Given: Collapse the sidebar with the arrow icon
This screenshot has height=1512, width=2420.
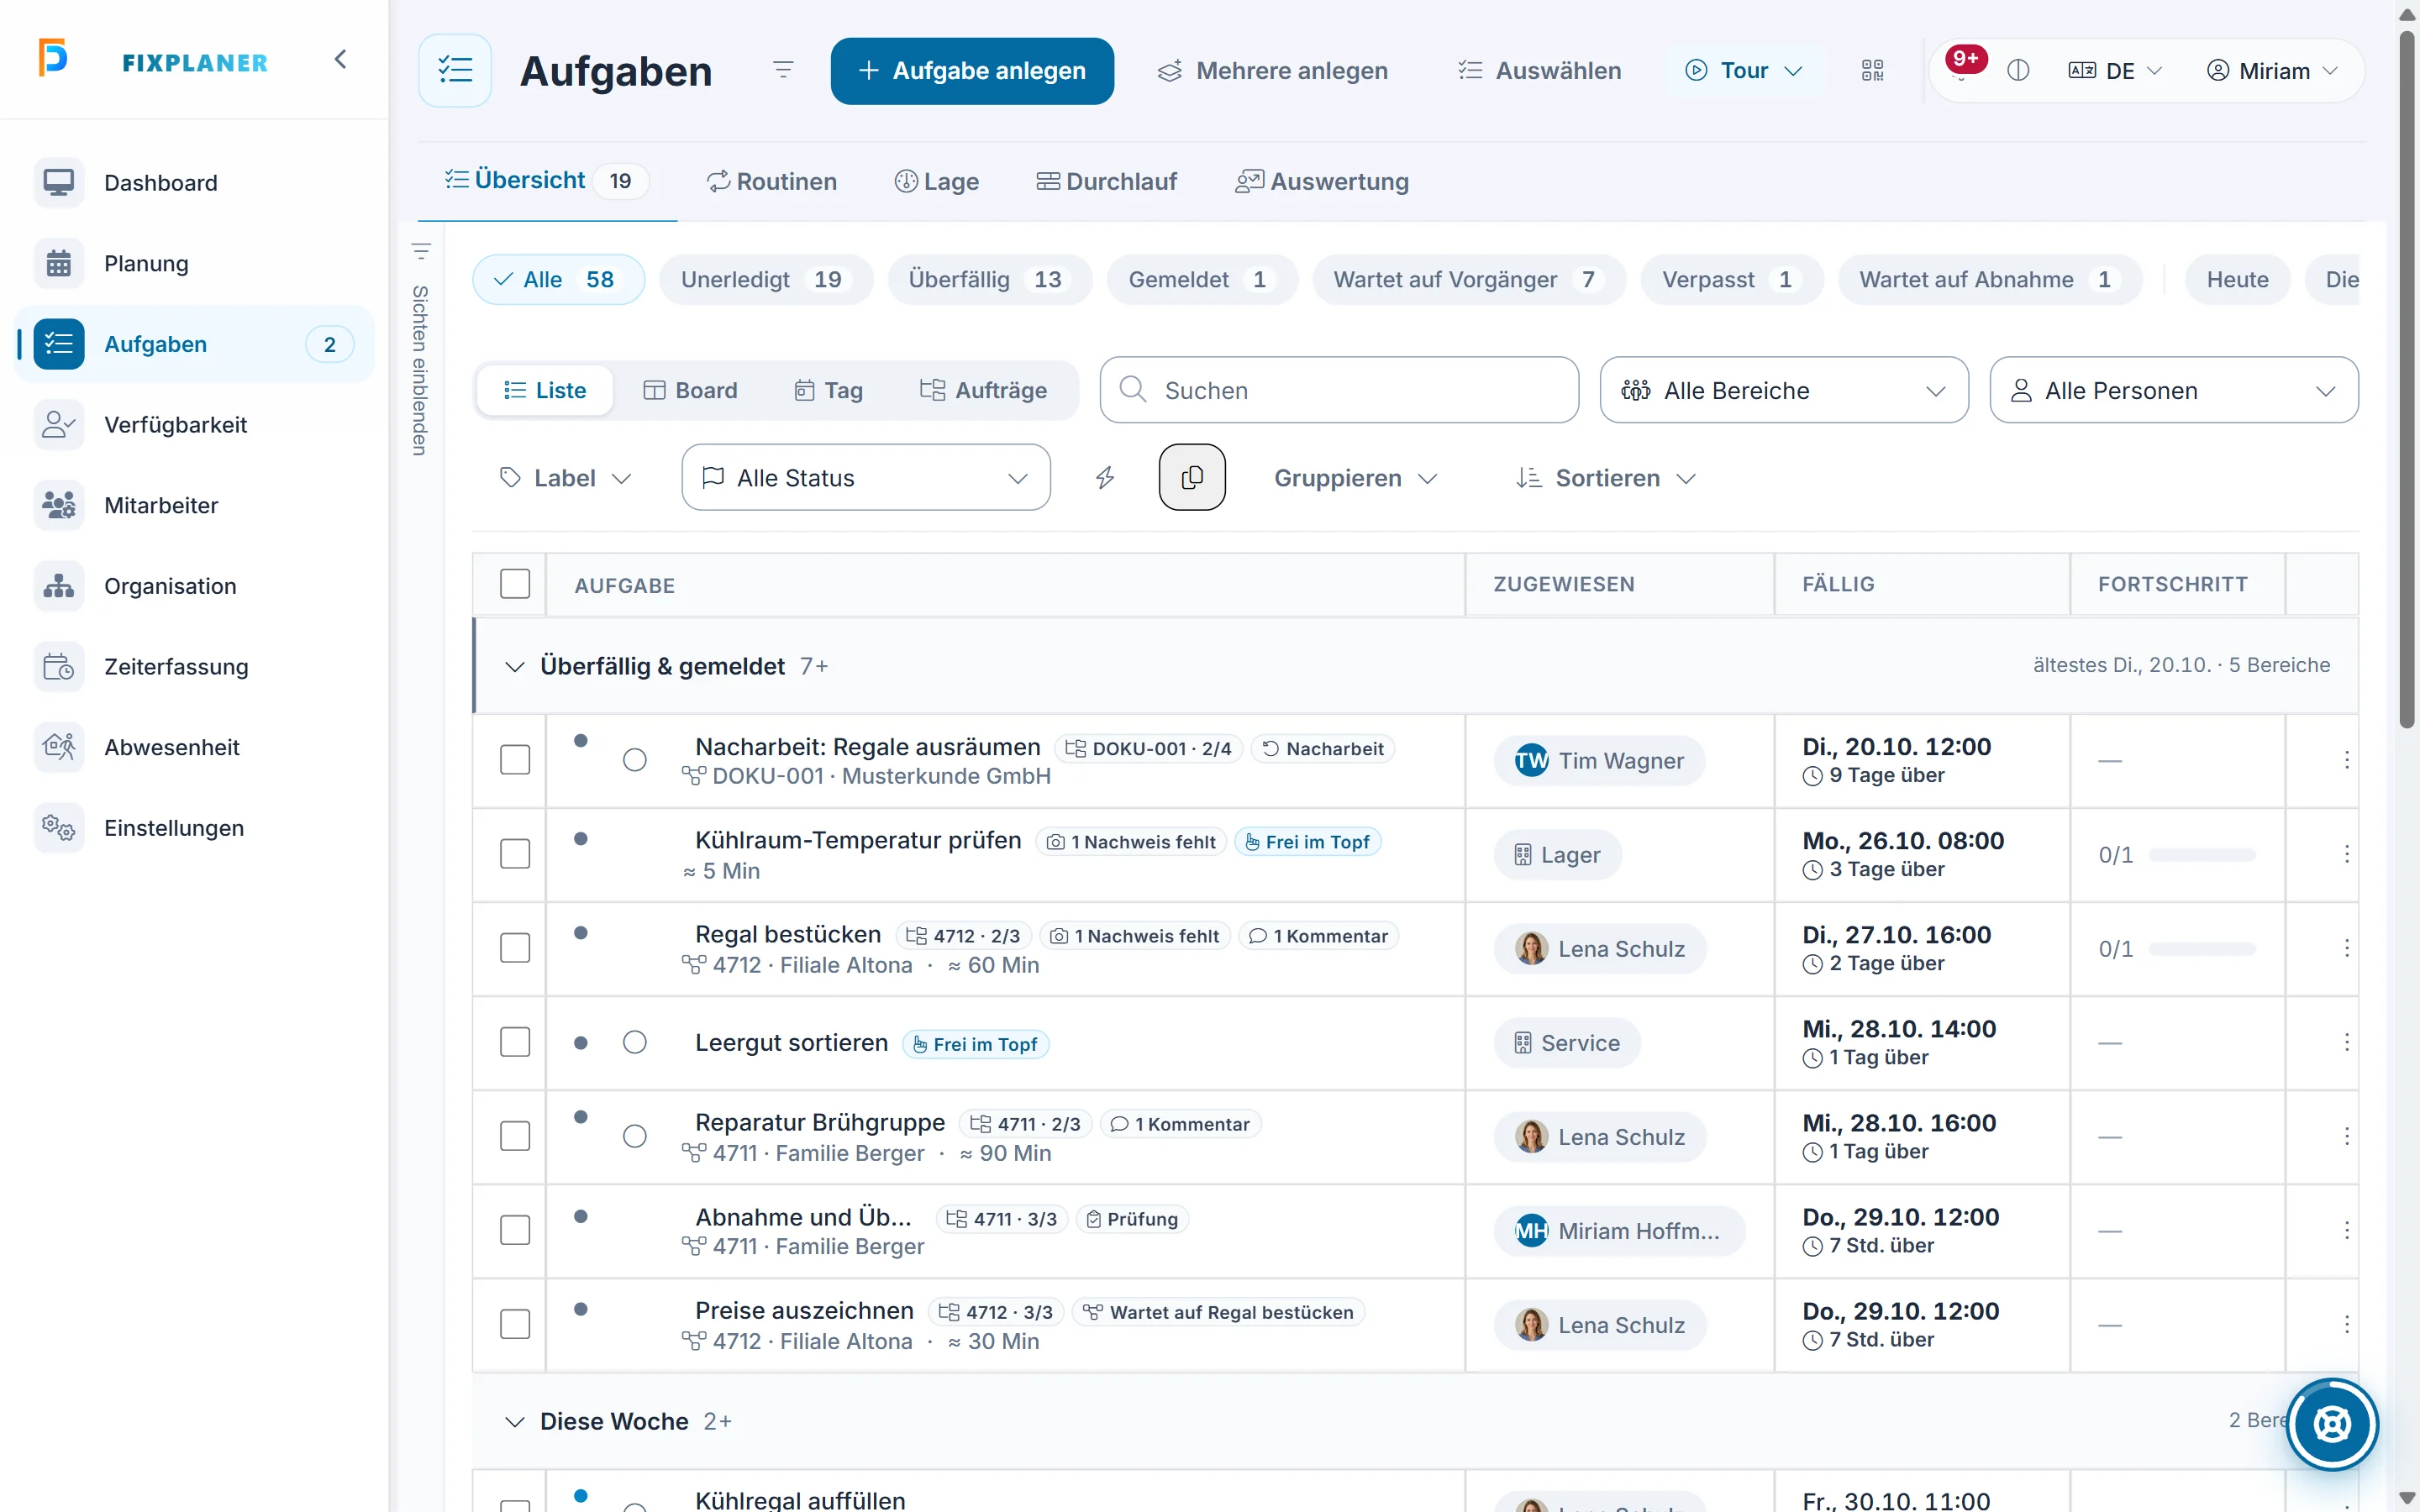Looking at the screenshot, I should tap(340, 60).
